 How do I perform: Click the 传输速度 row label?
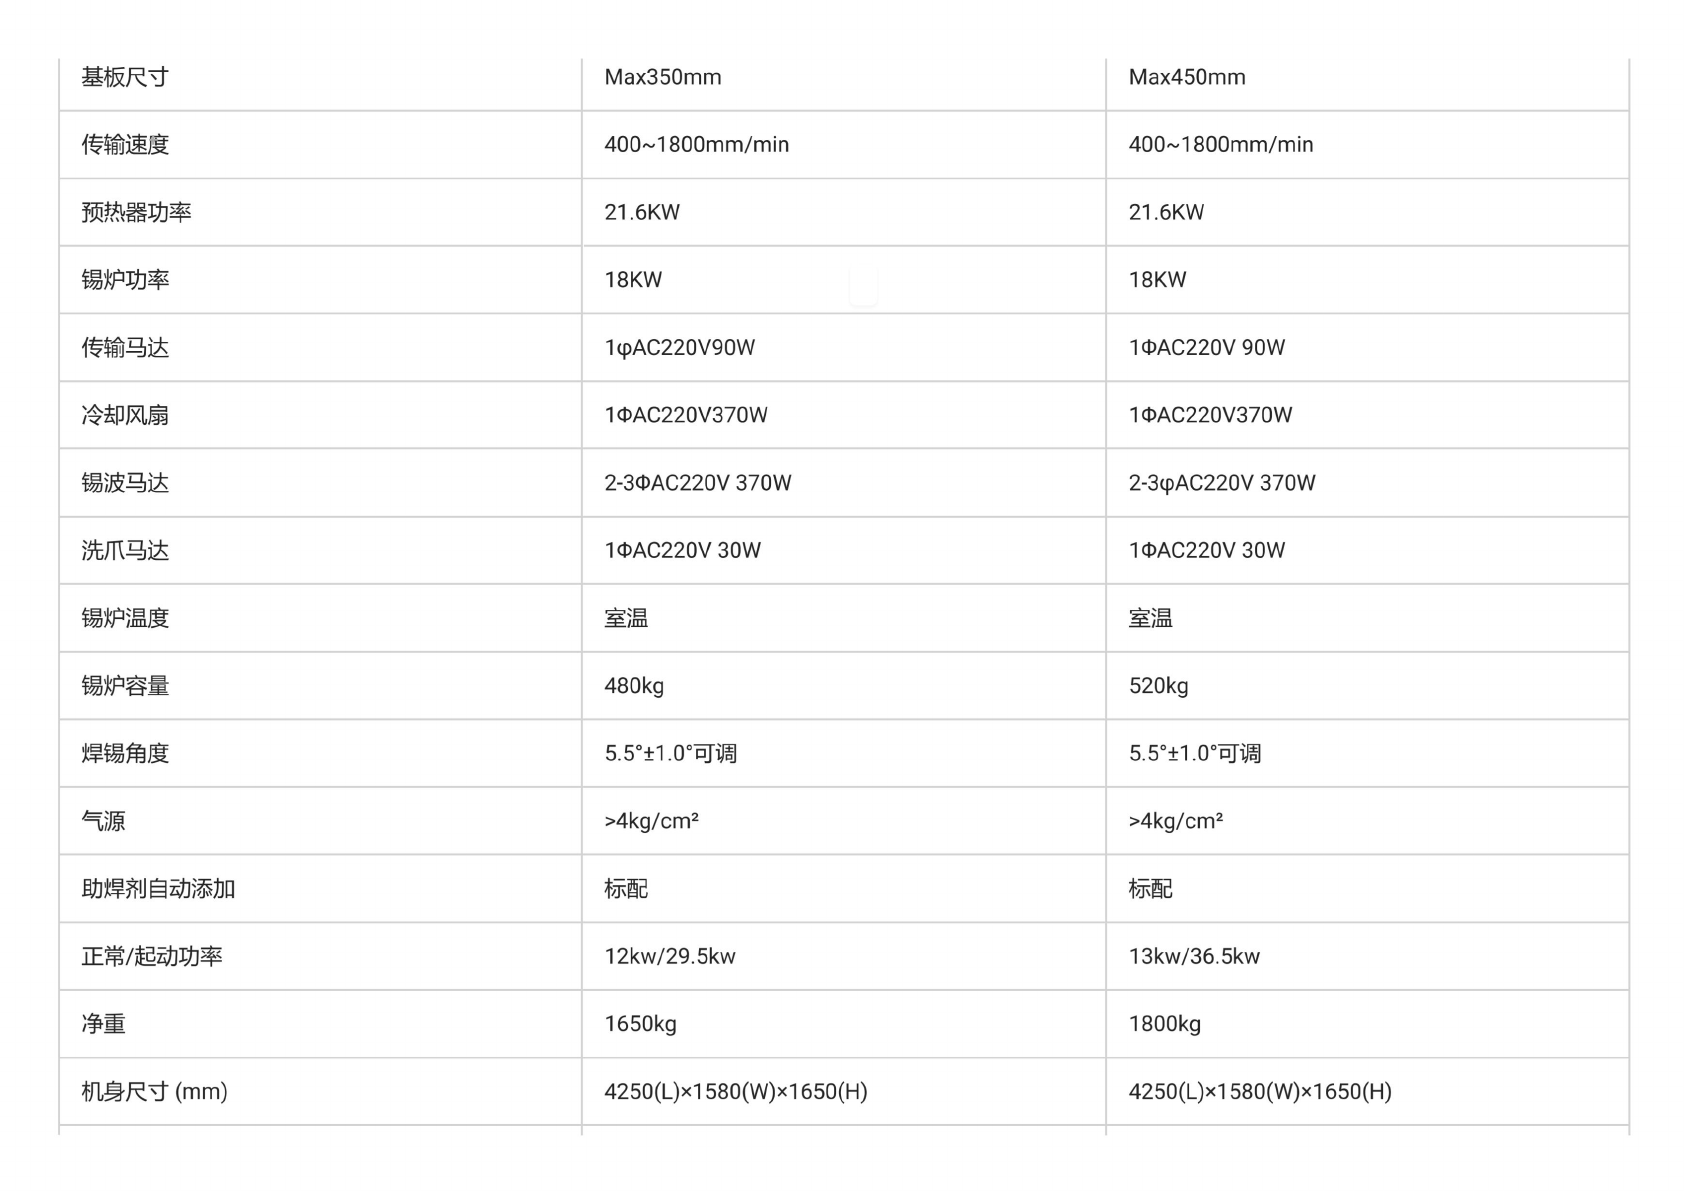tap(125, 145)
